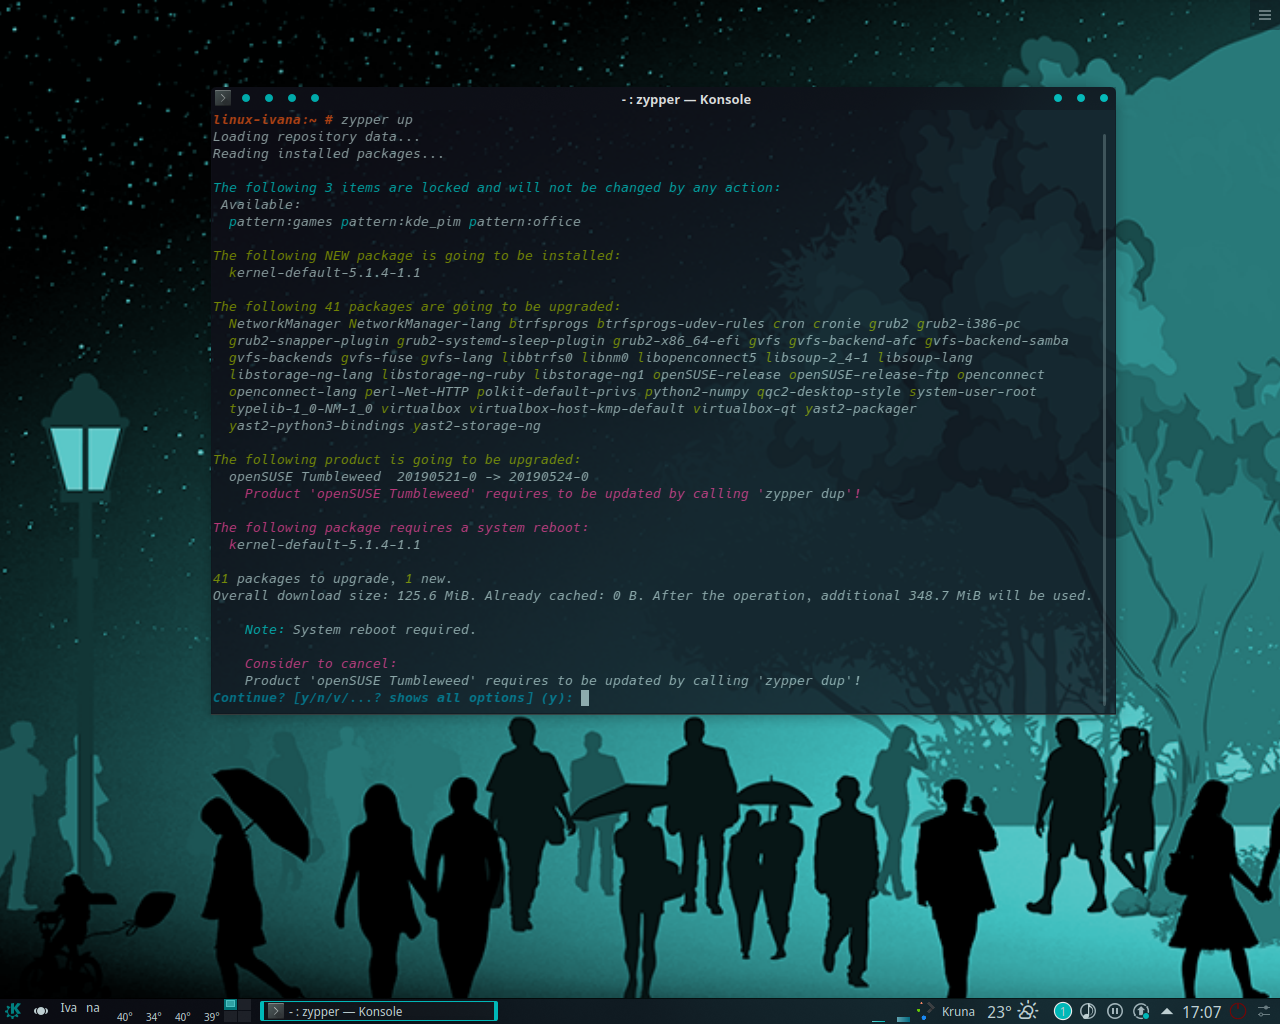Viewport: 1280px width, 1024px height.
Task: Open the notifications indicator showing 1
Action: click(x=1063, y=1011)
